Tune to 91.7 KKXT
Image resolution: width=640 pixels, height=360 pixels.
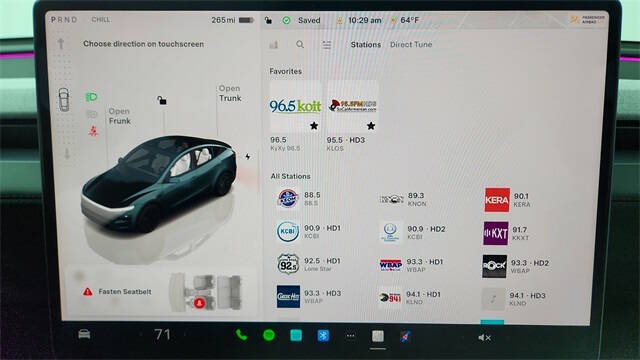tap(507, 233)
